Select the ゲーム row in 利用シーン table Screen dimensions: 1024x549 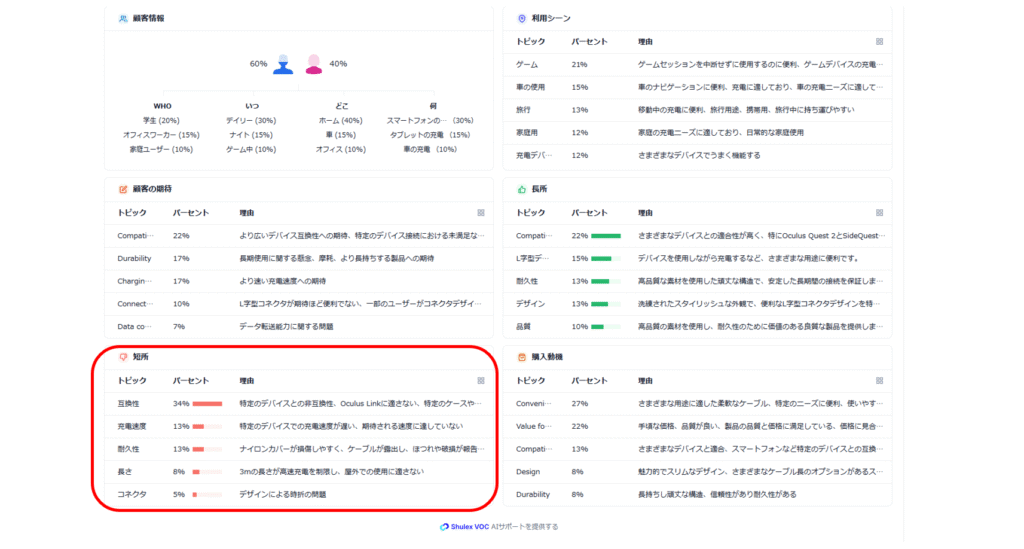click(x=697, y=64)
